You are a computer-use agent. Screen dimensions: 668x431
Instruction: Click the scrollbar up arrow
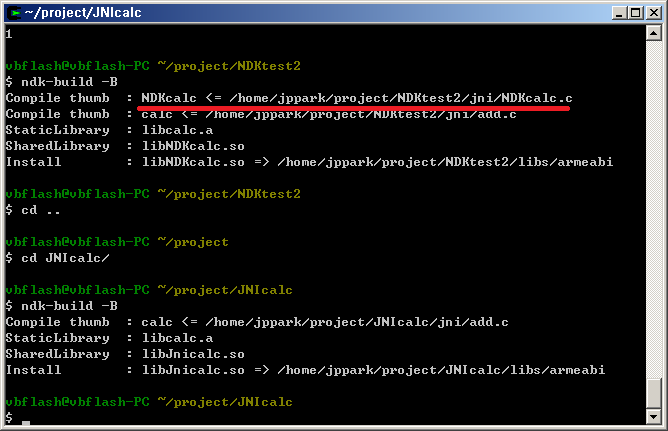[654, 33]
